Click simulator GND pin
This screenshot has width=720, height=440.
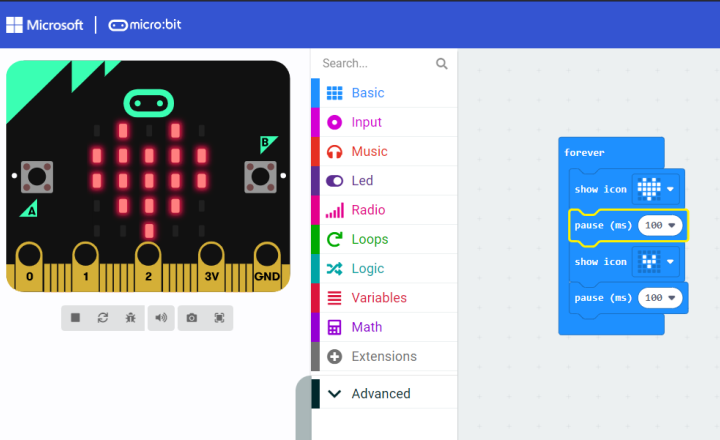tap(267, 266)
